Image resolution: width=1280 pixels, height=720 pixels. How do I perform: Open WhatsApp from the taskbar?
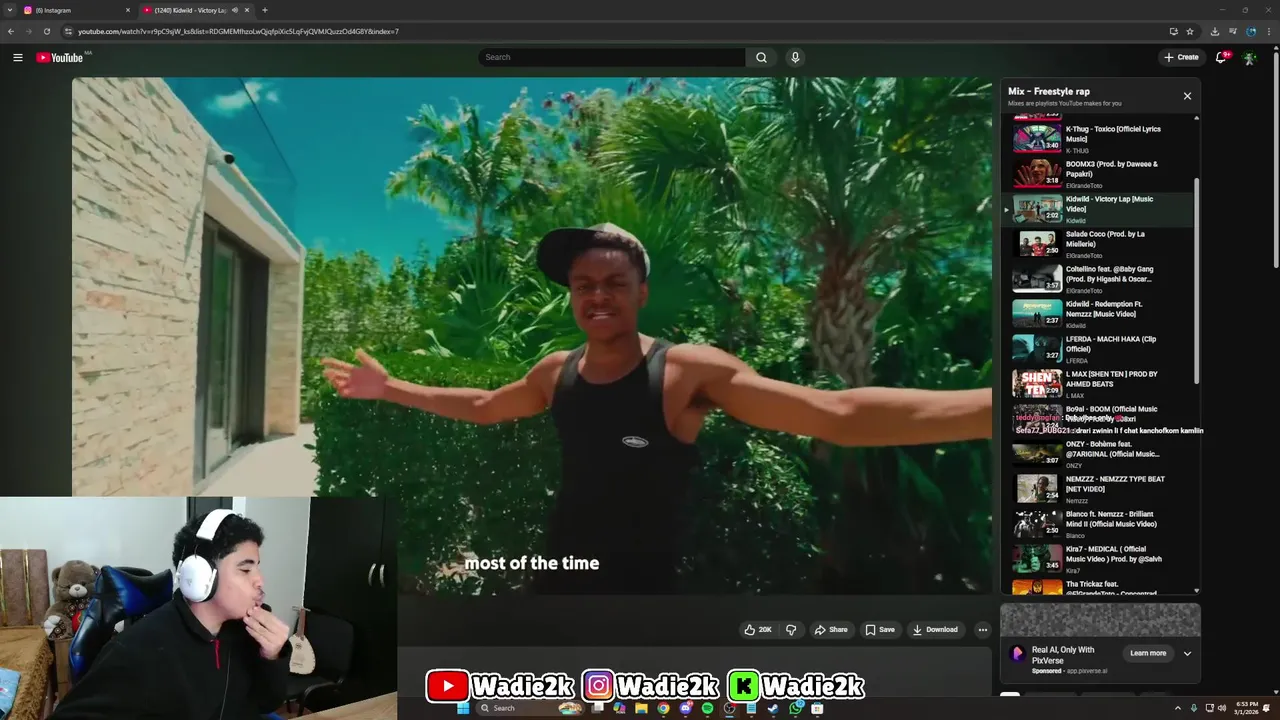coord(796,708)
